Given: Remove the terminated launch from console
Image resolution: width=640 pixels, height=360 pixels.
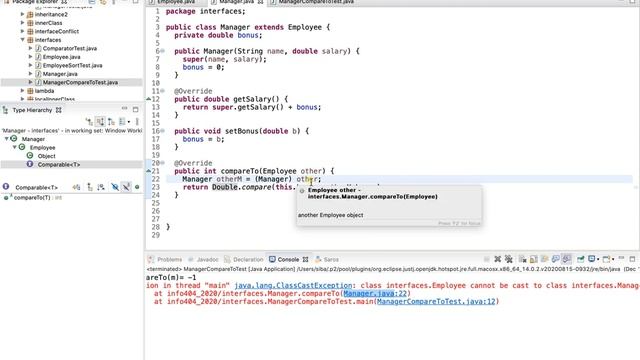Looking at the screenshot, I should pyautogui.click(x=498, y=259).
